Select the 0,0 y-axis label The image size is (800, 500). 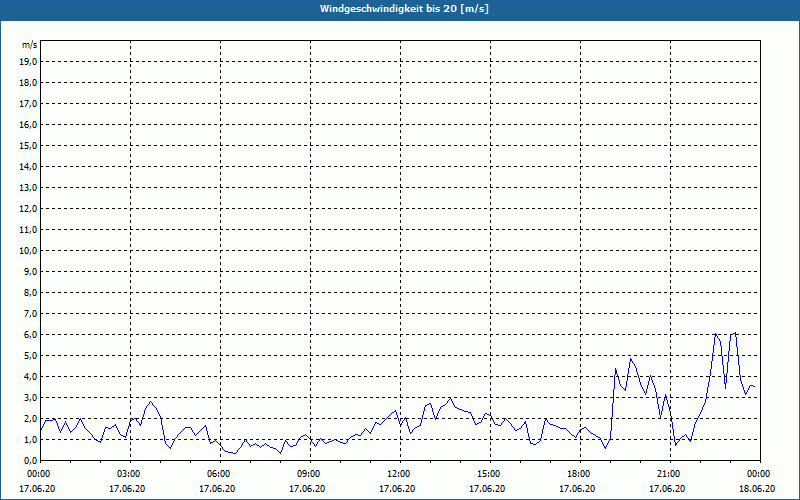tap(31, 461)
